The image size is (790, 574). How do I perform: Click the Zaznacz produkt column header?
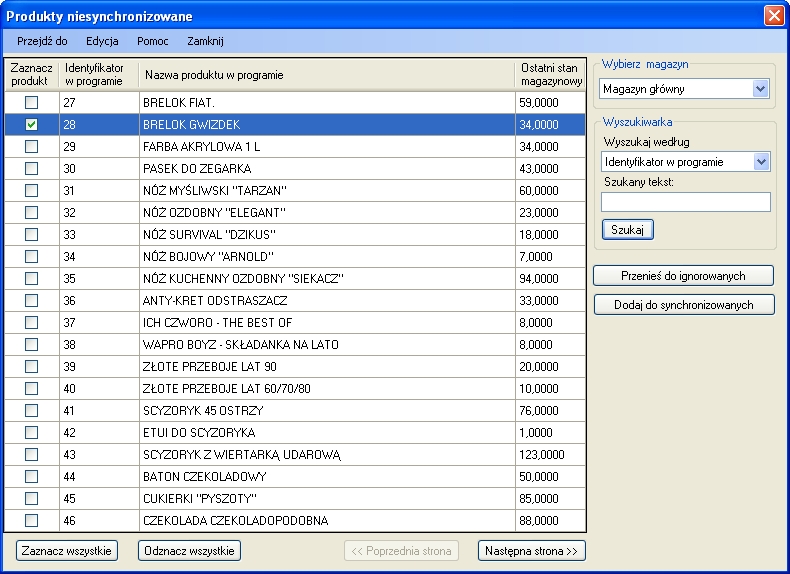tap(32, 75)
